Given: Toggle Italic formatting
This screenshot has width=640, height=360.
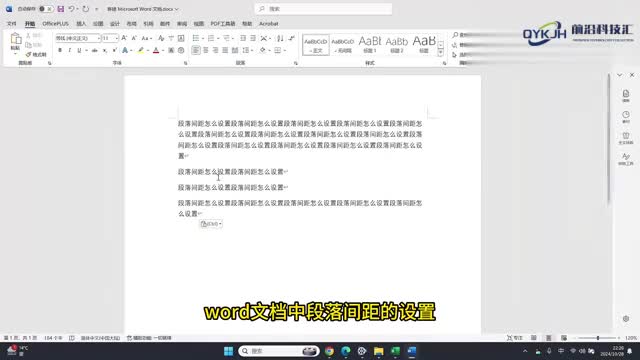Looking at the screenshot, I should (69, 50).
